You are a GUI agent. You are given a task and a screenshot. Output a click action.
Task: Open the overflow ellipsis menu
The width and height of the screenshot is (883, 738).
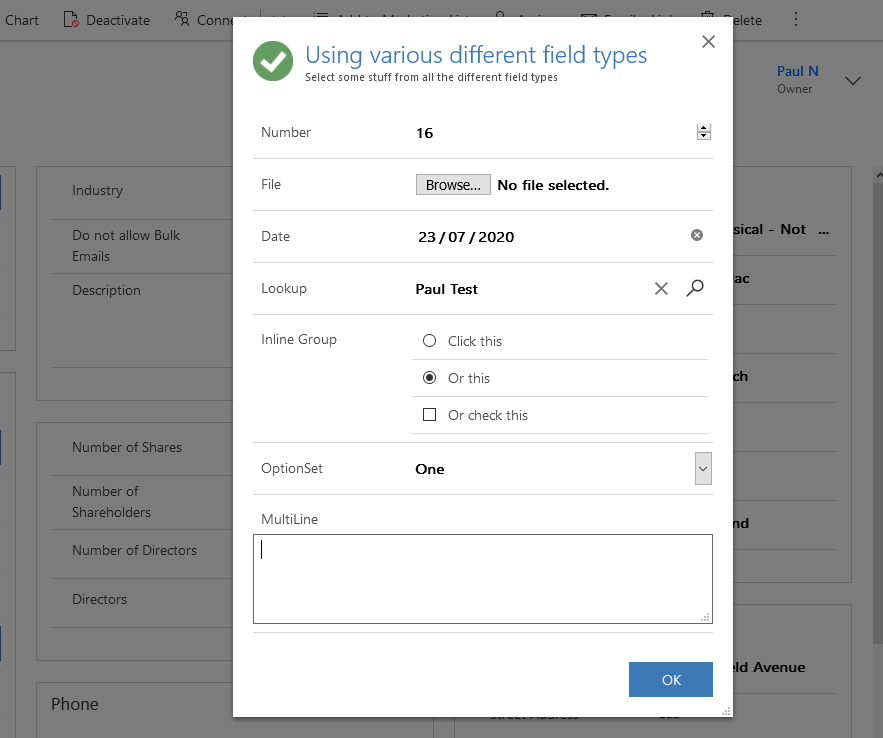795,19
